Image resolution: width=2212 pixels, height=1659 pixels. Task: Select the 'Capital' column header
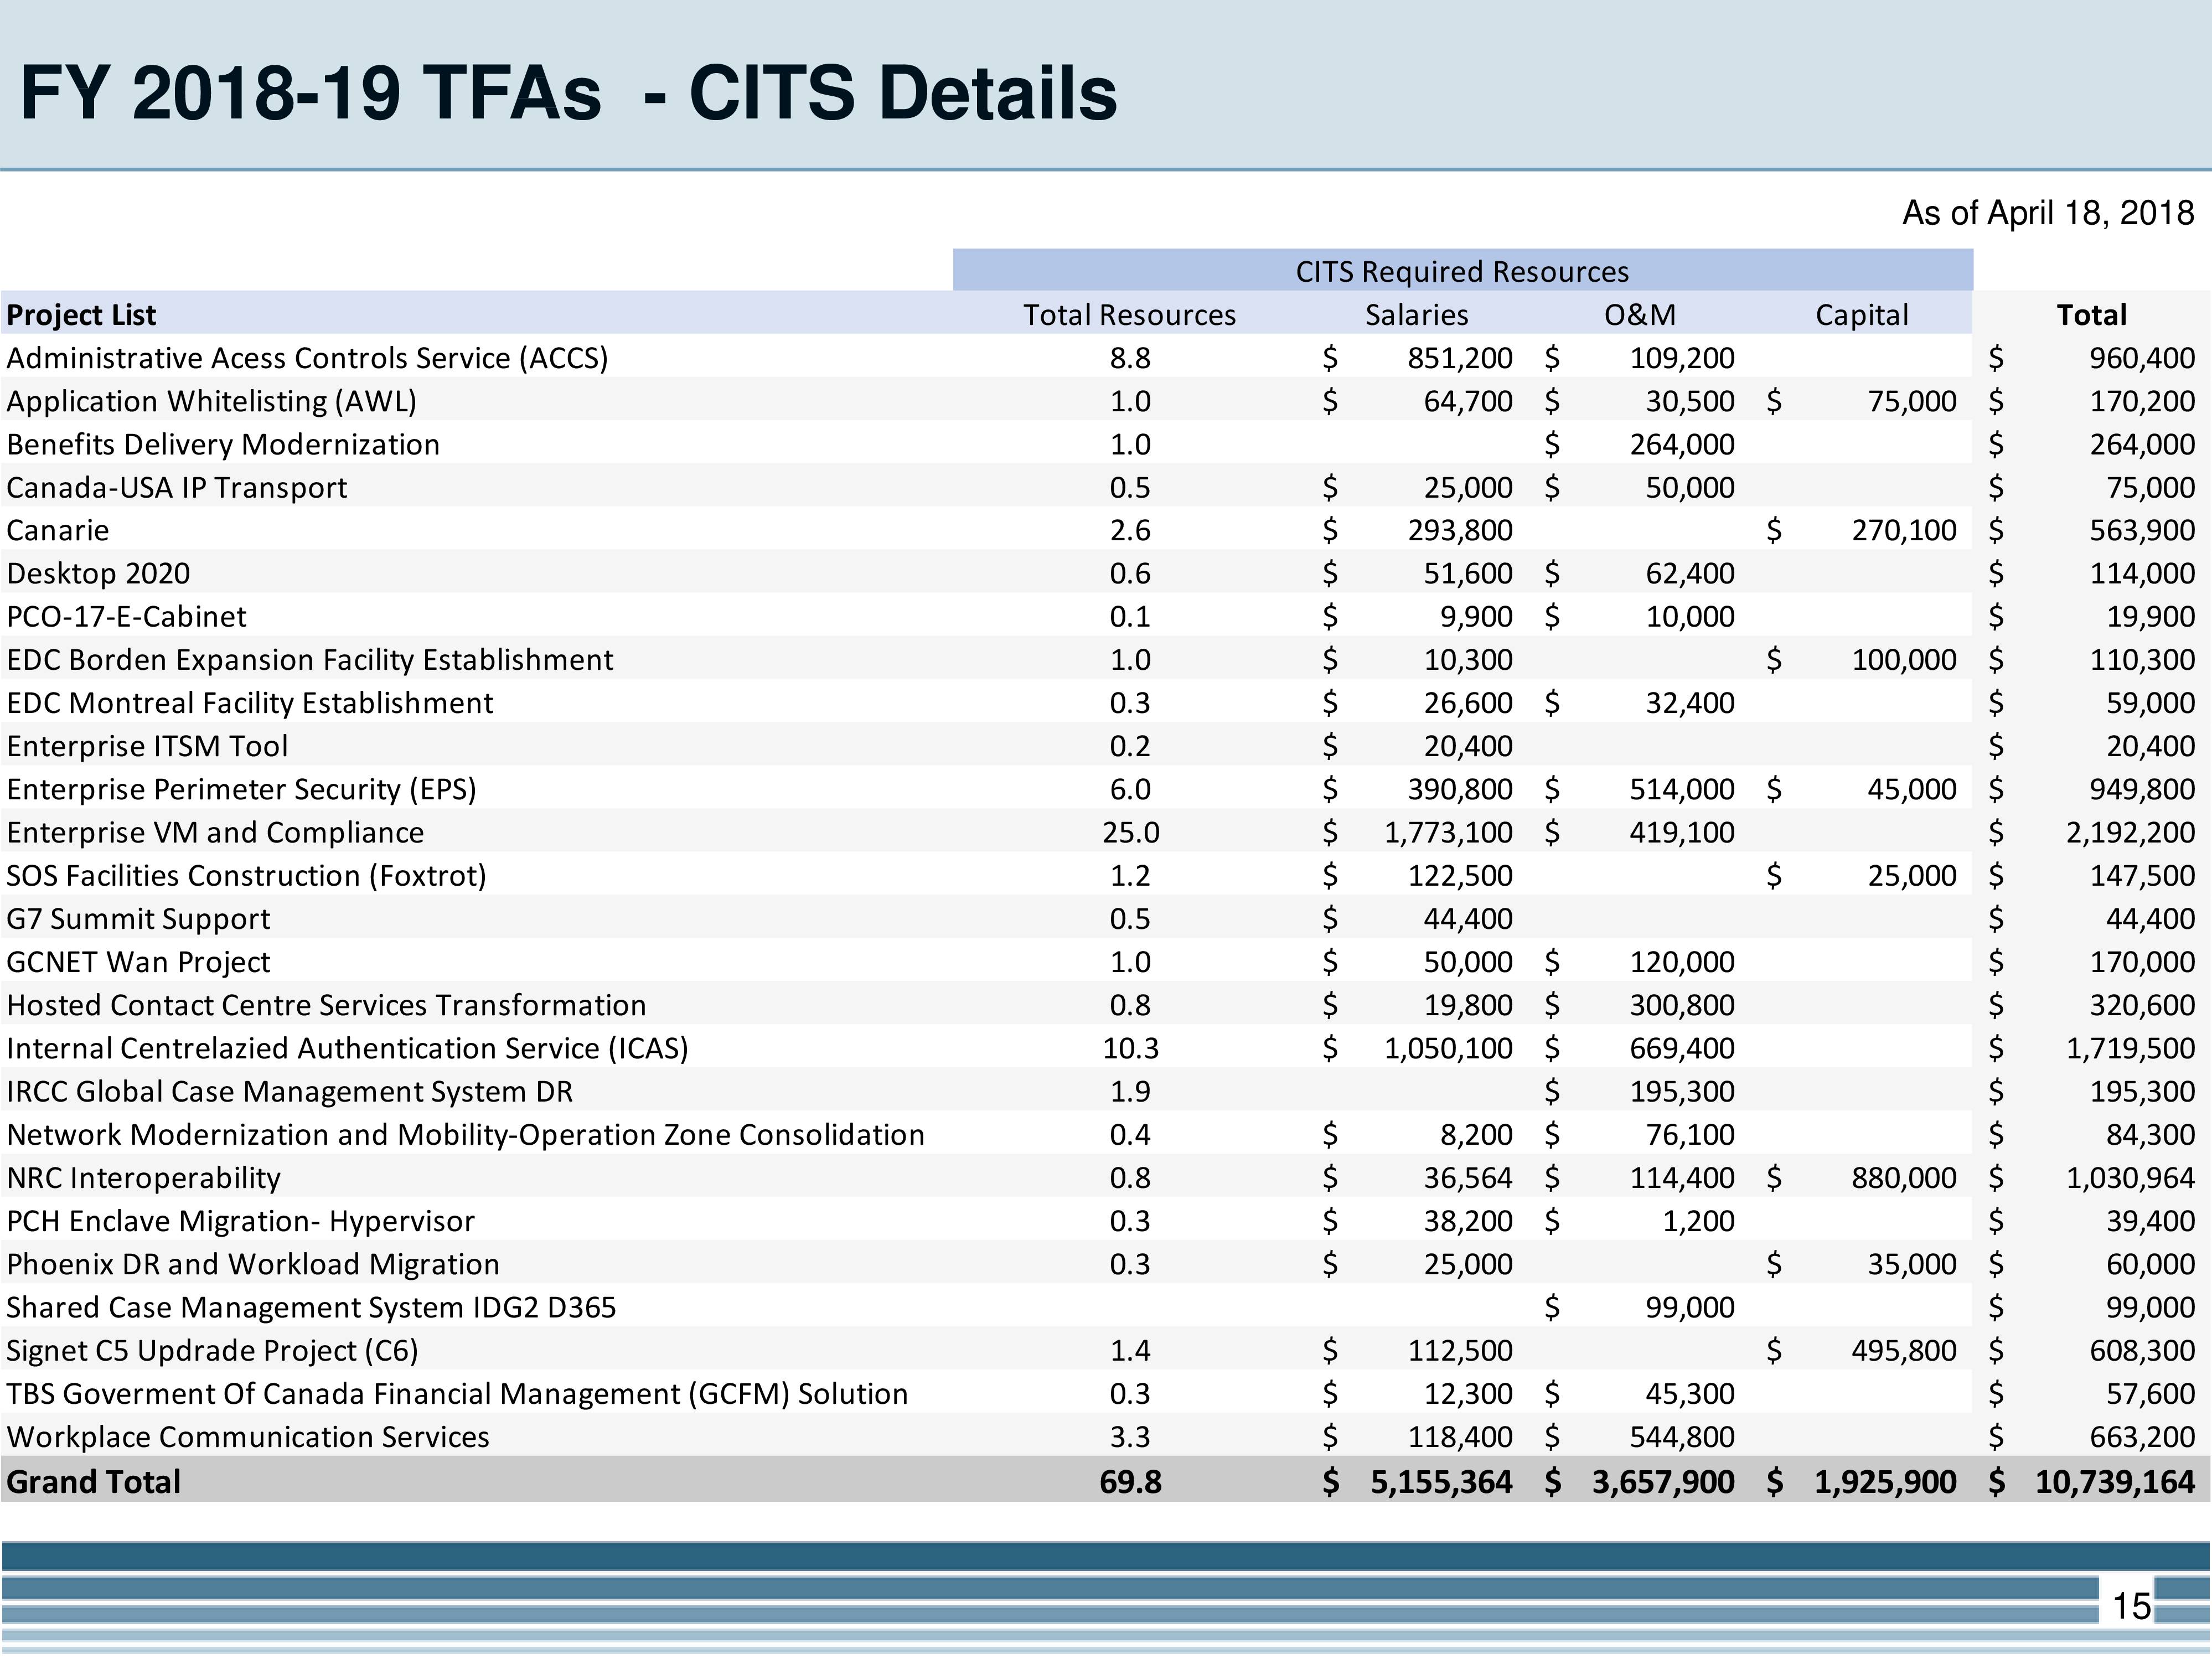click(x=1862, y=315)
